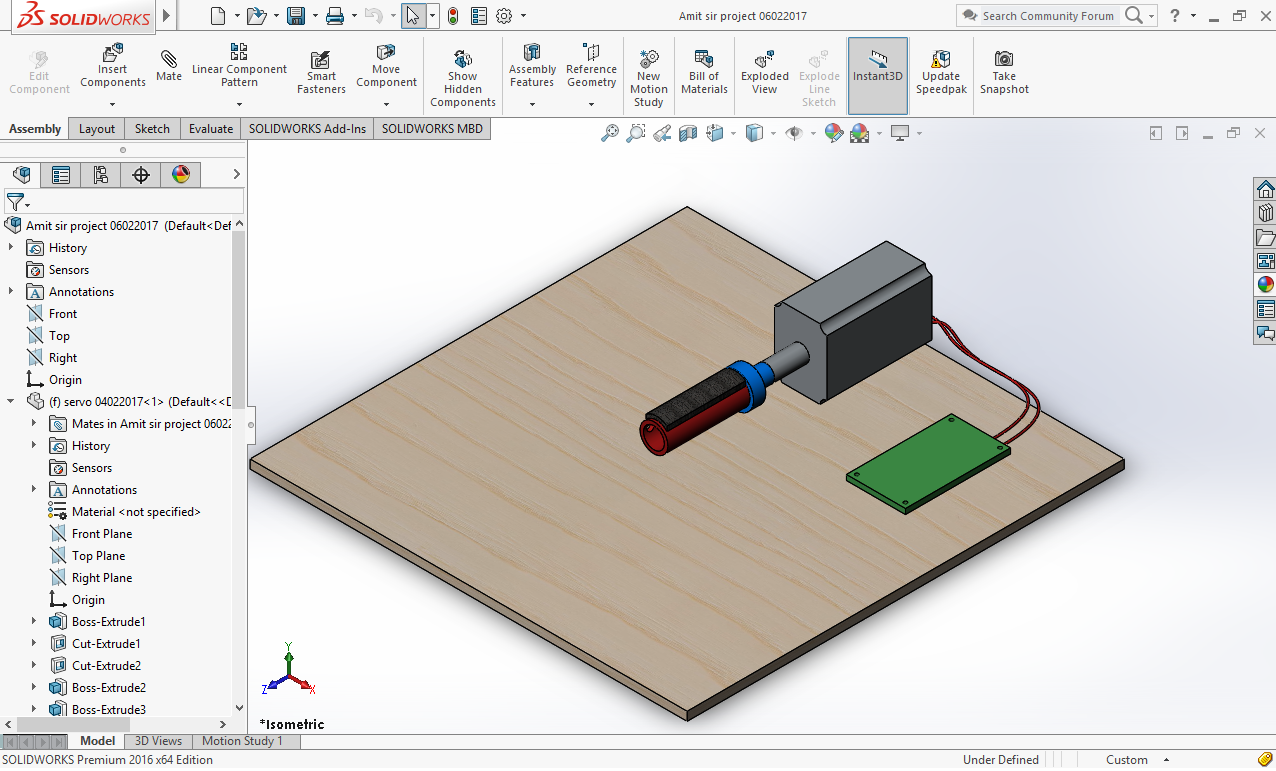Select the Sensors item under assembly

(x=69, y=269)
